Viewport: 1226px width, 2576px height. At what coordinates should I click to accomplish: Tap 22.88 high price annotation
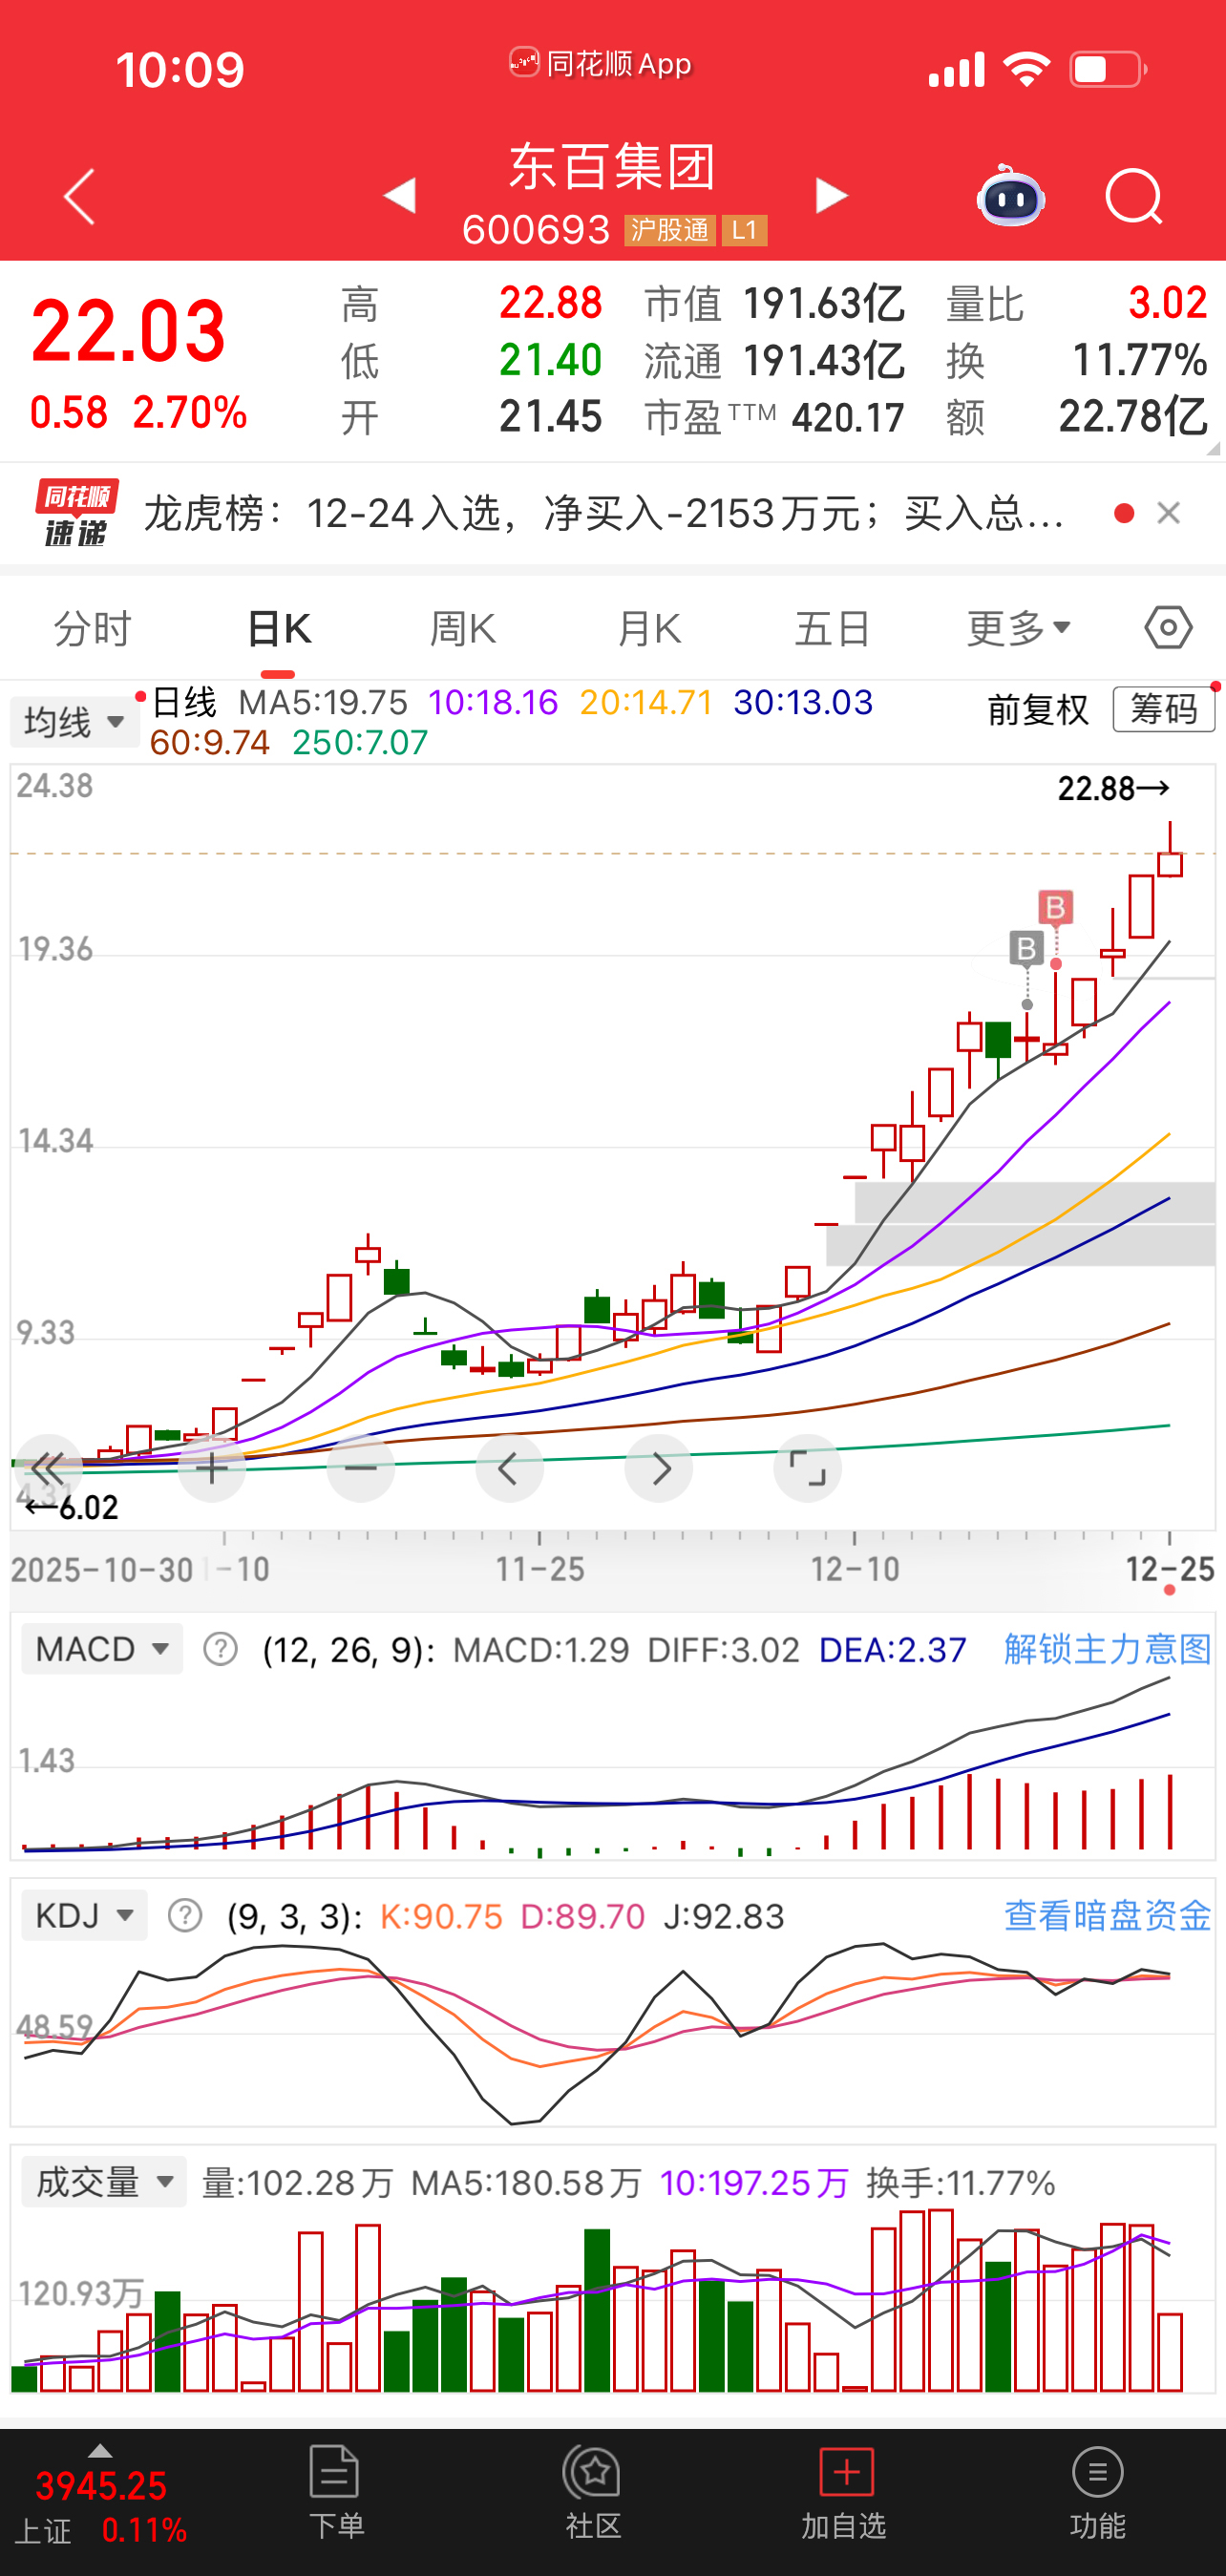click(1114, 789)
